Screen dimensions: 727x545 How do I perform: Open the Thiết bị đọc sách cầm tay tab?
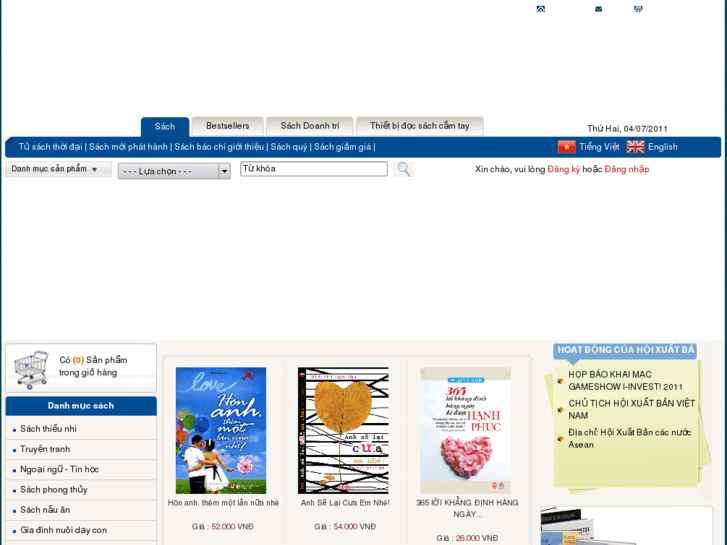click(420, 126)
